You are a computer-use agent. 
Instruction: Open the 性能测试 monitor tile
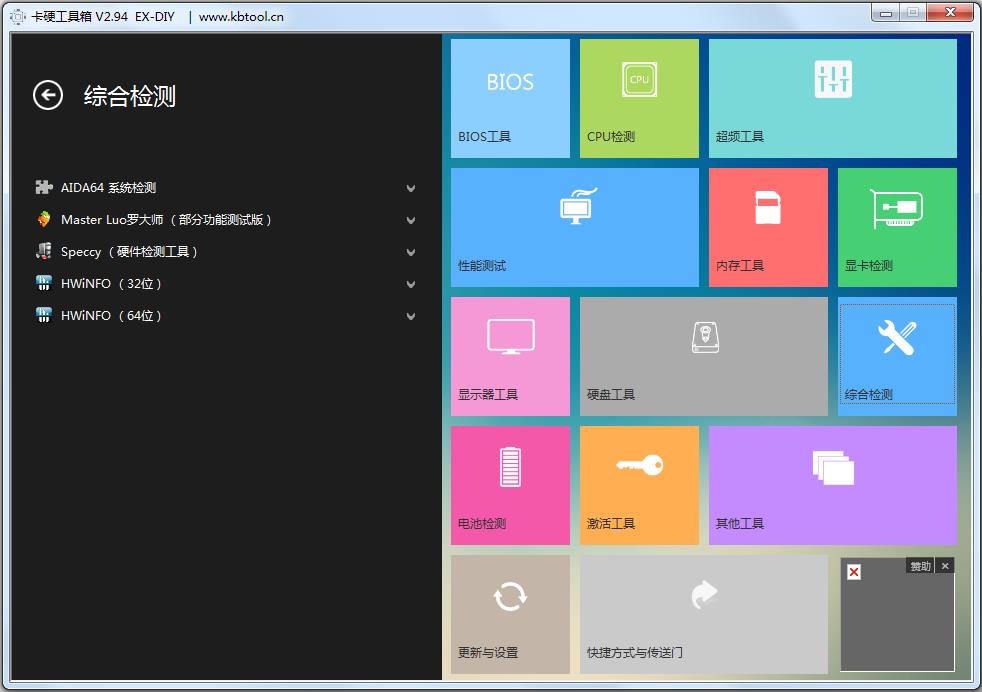(x=574, y=227)
